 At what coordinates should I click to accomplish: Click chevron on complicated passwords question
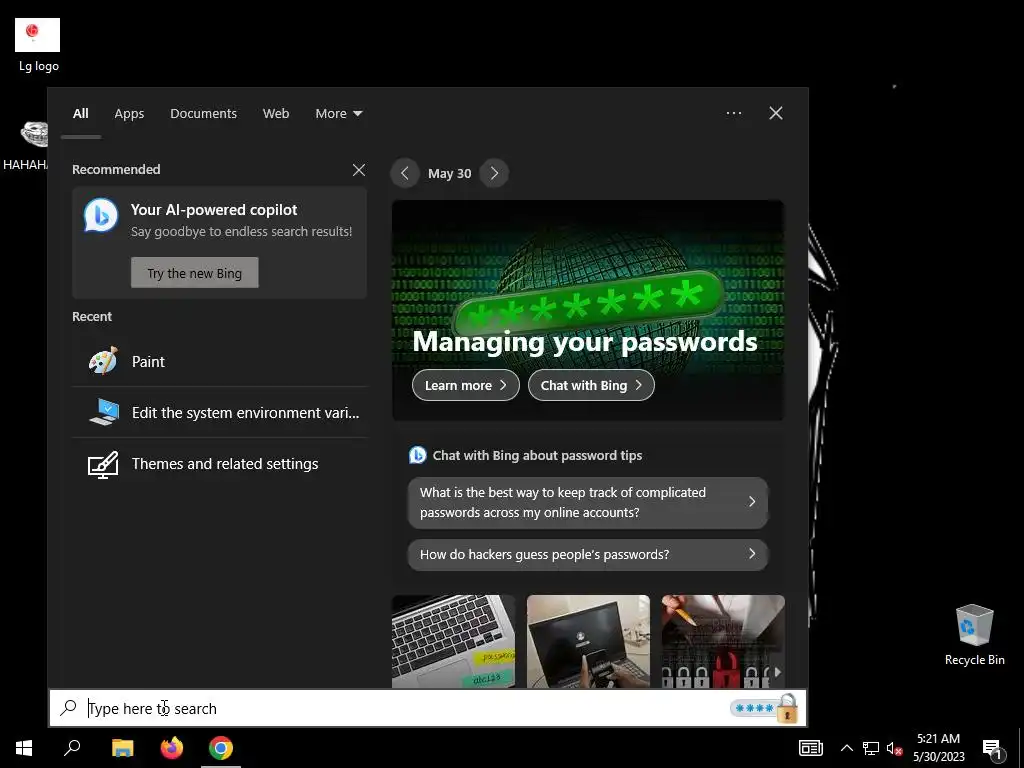[752, 502]
